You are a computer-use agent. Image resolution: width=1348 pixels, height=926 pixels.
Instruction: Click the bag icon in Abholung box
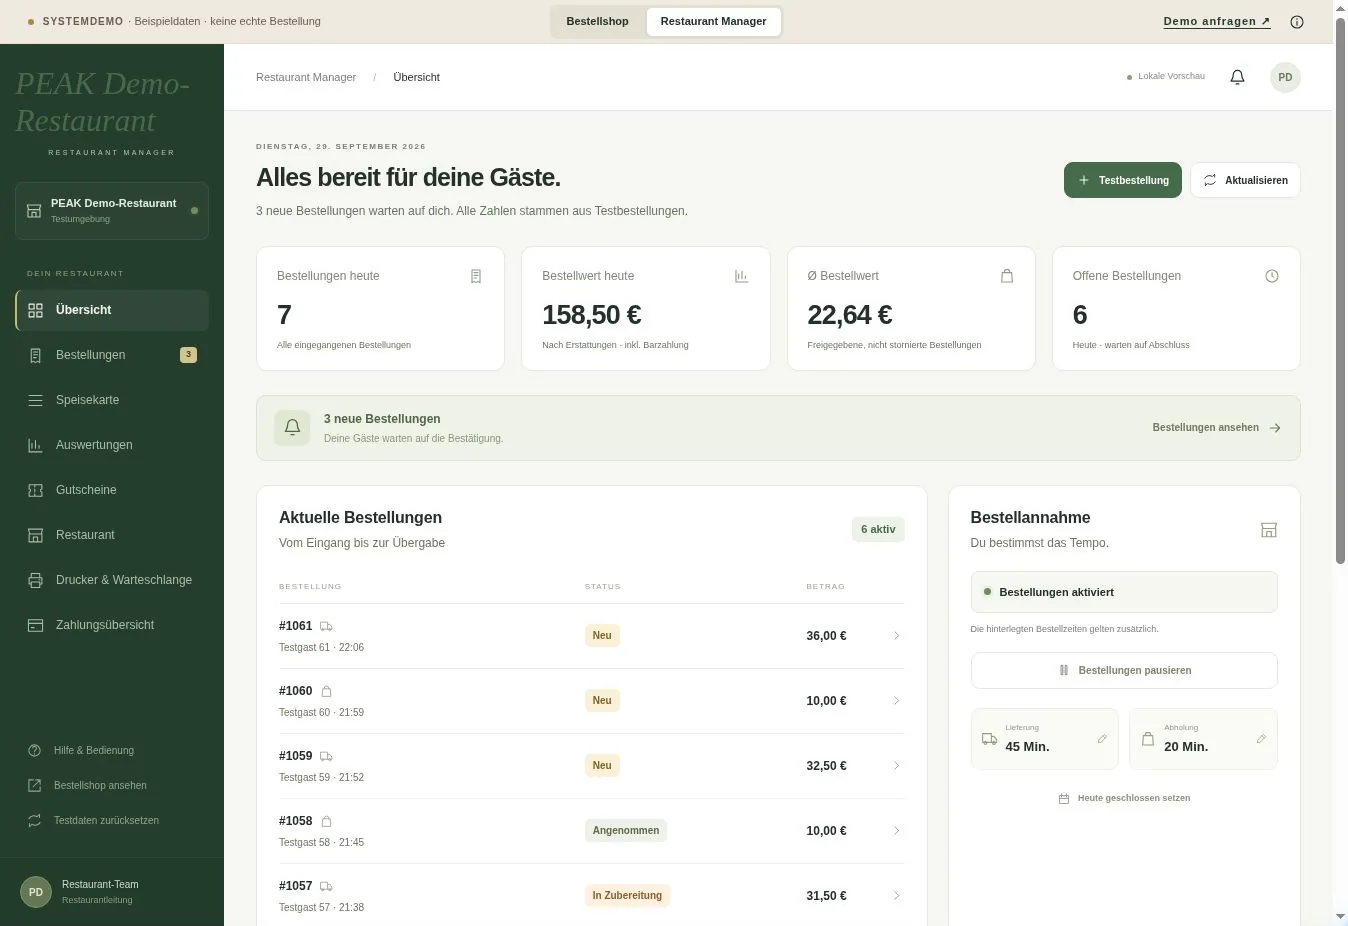coord(1148,739)
